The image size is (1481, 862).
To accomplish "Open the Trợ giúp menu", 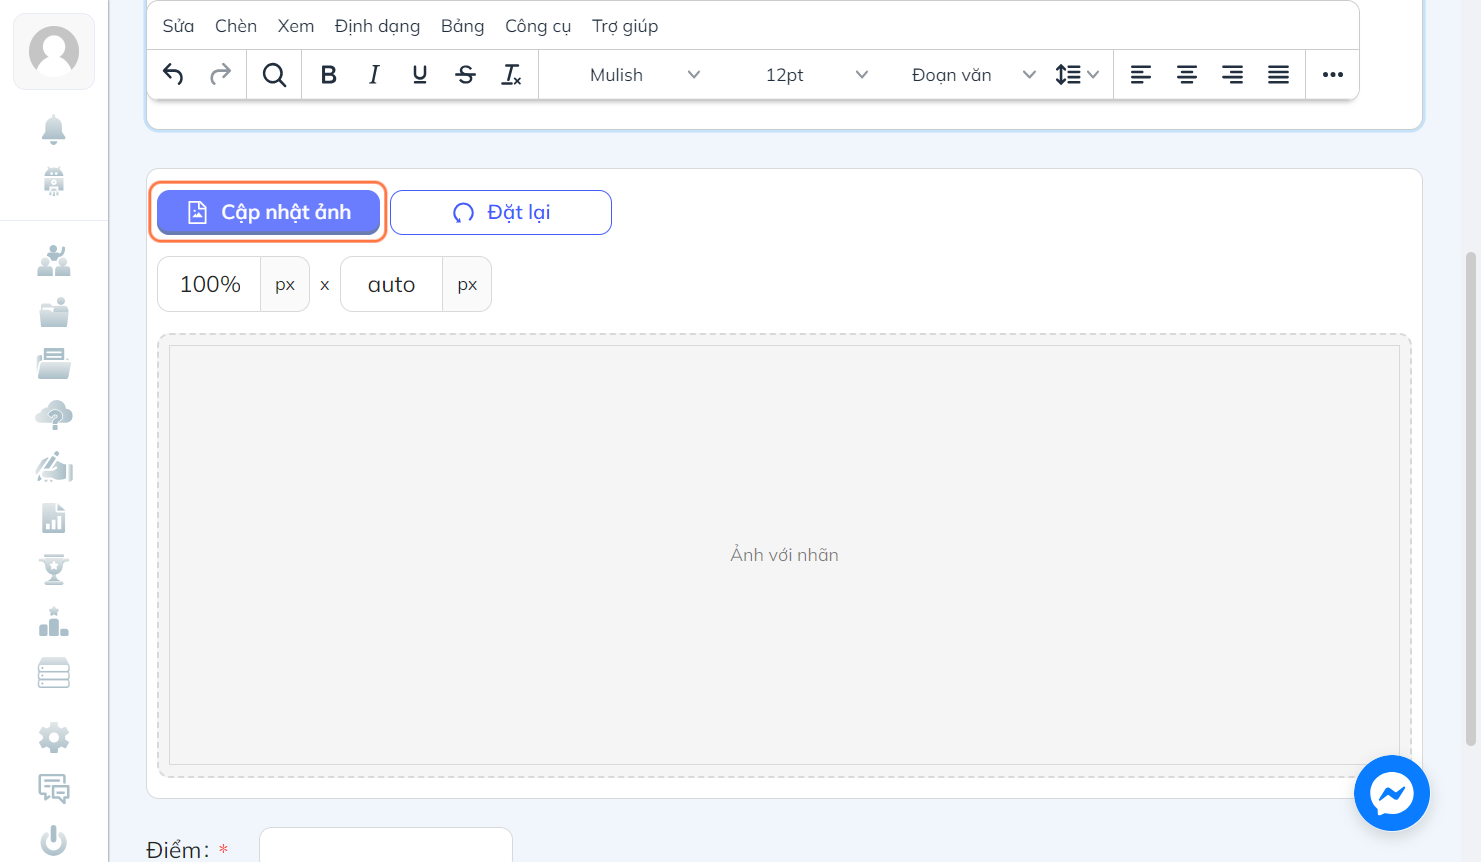I will [625, 26].
